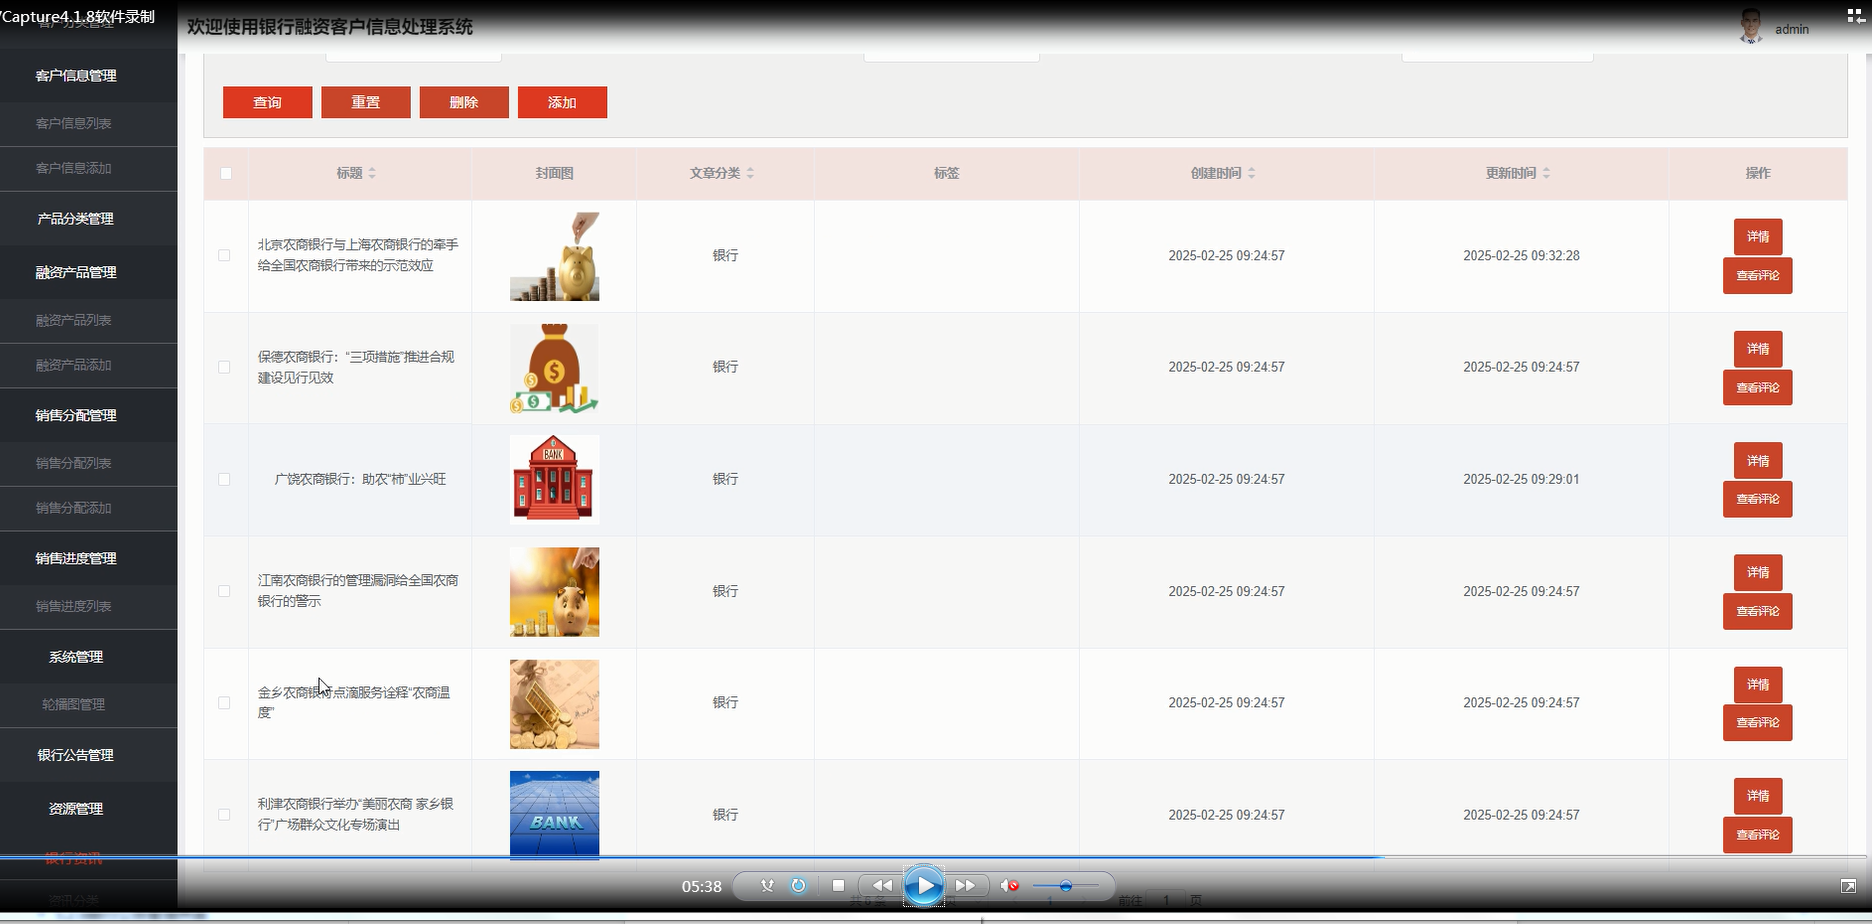Open full-screen view with the bottom-right icon
This screenshot has height=924, width=1872.
click(1848, 886)
